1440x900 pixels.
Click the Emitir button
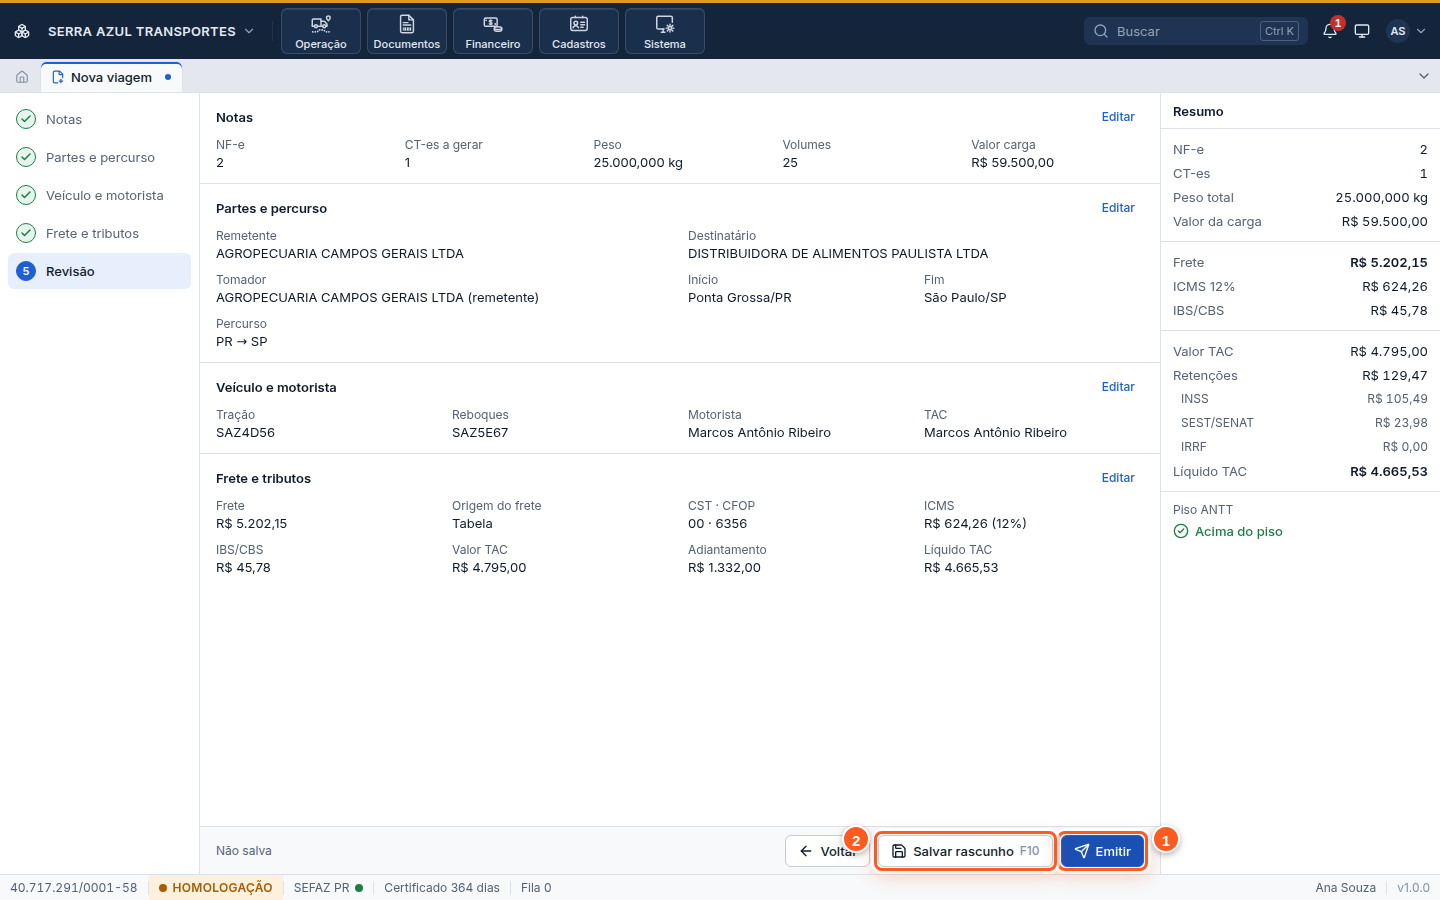pyautogui.click(x=1102, y=851)
